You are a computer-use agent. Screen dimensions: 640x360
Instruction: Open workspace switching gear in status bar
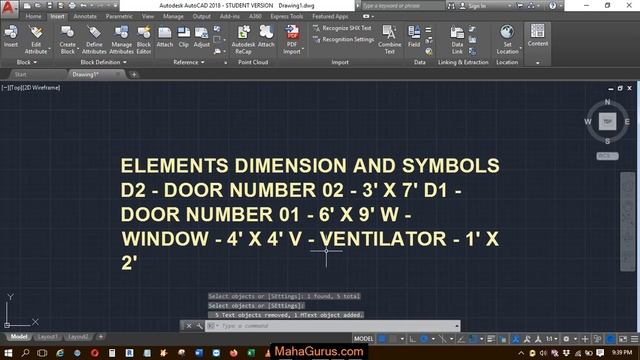(x=566, y=339)
